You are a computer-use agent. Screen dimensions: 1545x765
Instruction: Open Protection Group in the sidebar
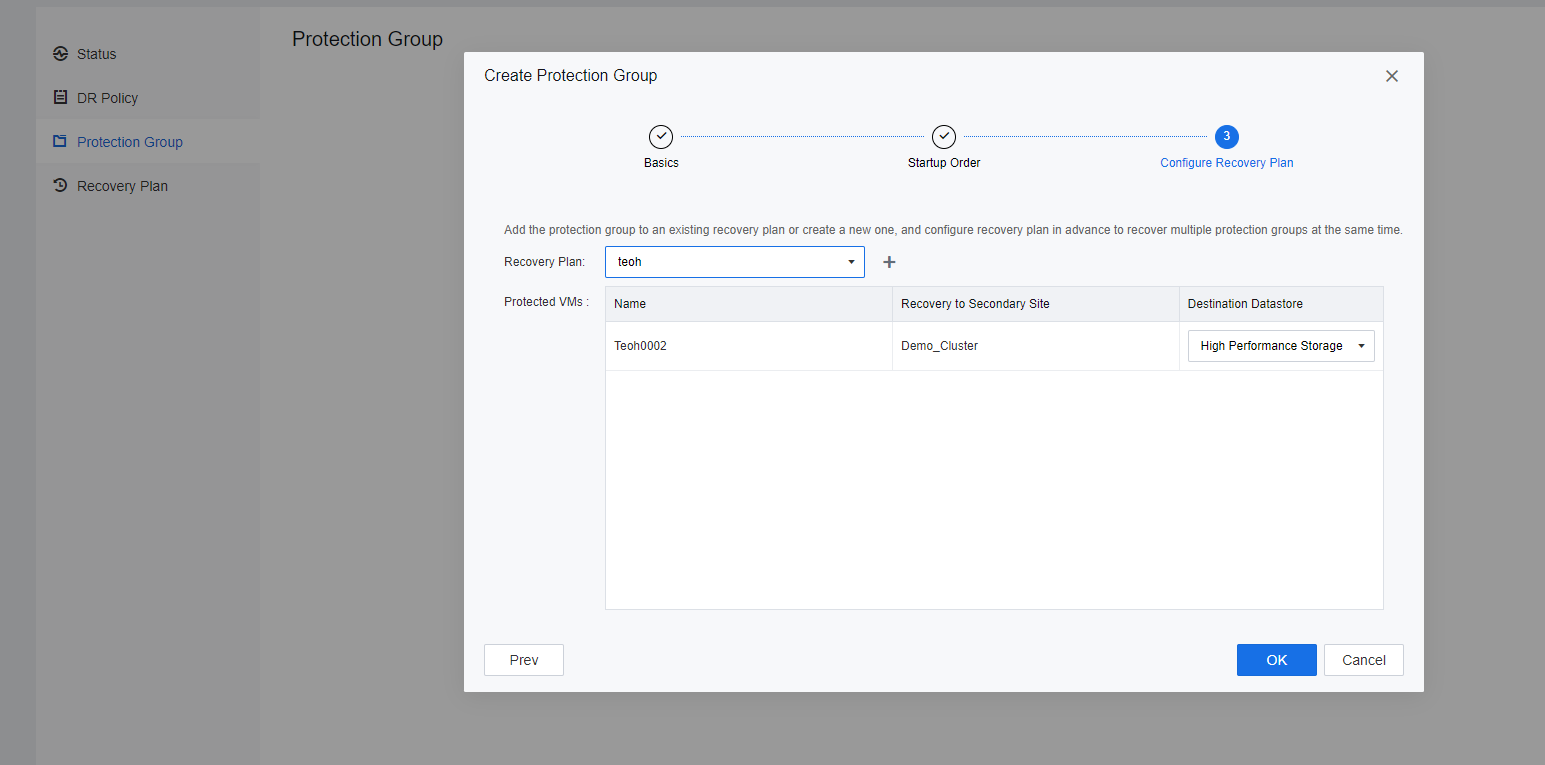coord(129,142)
